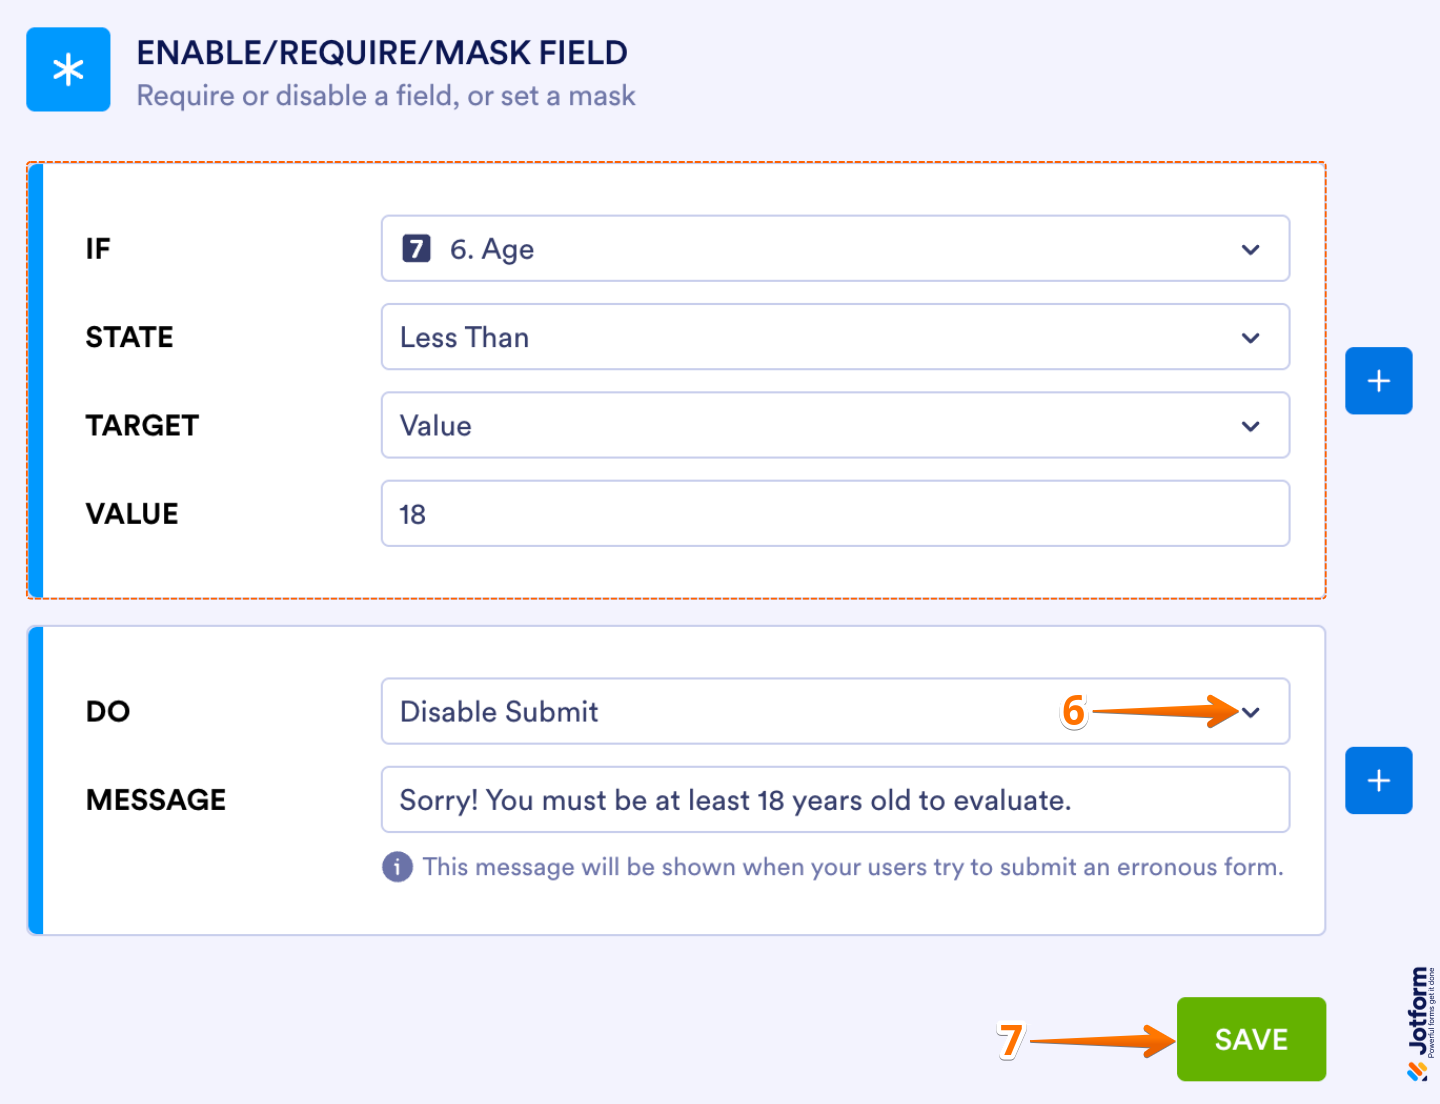Click the ENABLE/REQUIRE/MASK FIELD heading
Image resolution: width=1440 pixels, height=1104 pixels.
(383, 52)
